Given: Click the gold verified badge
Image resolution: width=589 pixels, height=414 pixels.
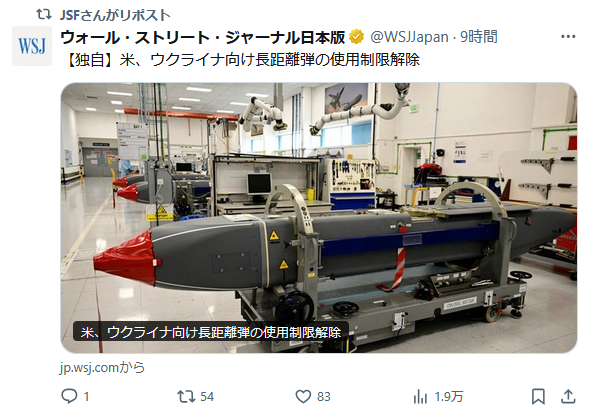Looking at the screenshot, I should (356, 37).
